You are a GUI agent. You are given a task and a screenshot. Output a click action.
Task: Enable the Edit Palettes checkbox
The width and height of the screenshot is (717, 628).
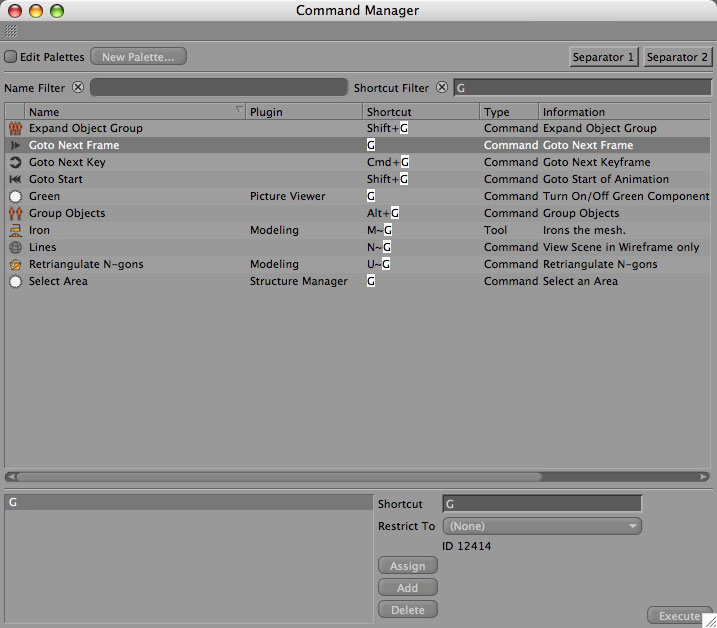coord(11,57)
